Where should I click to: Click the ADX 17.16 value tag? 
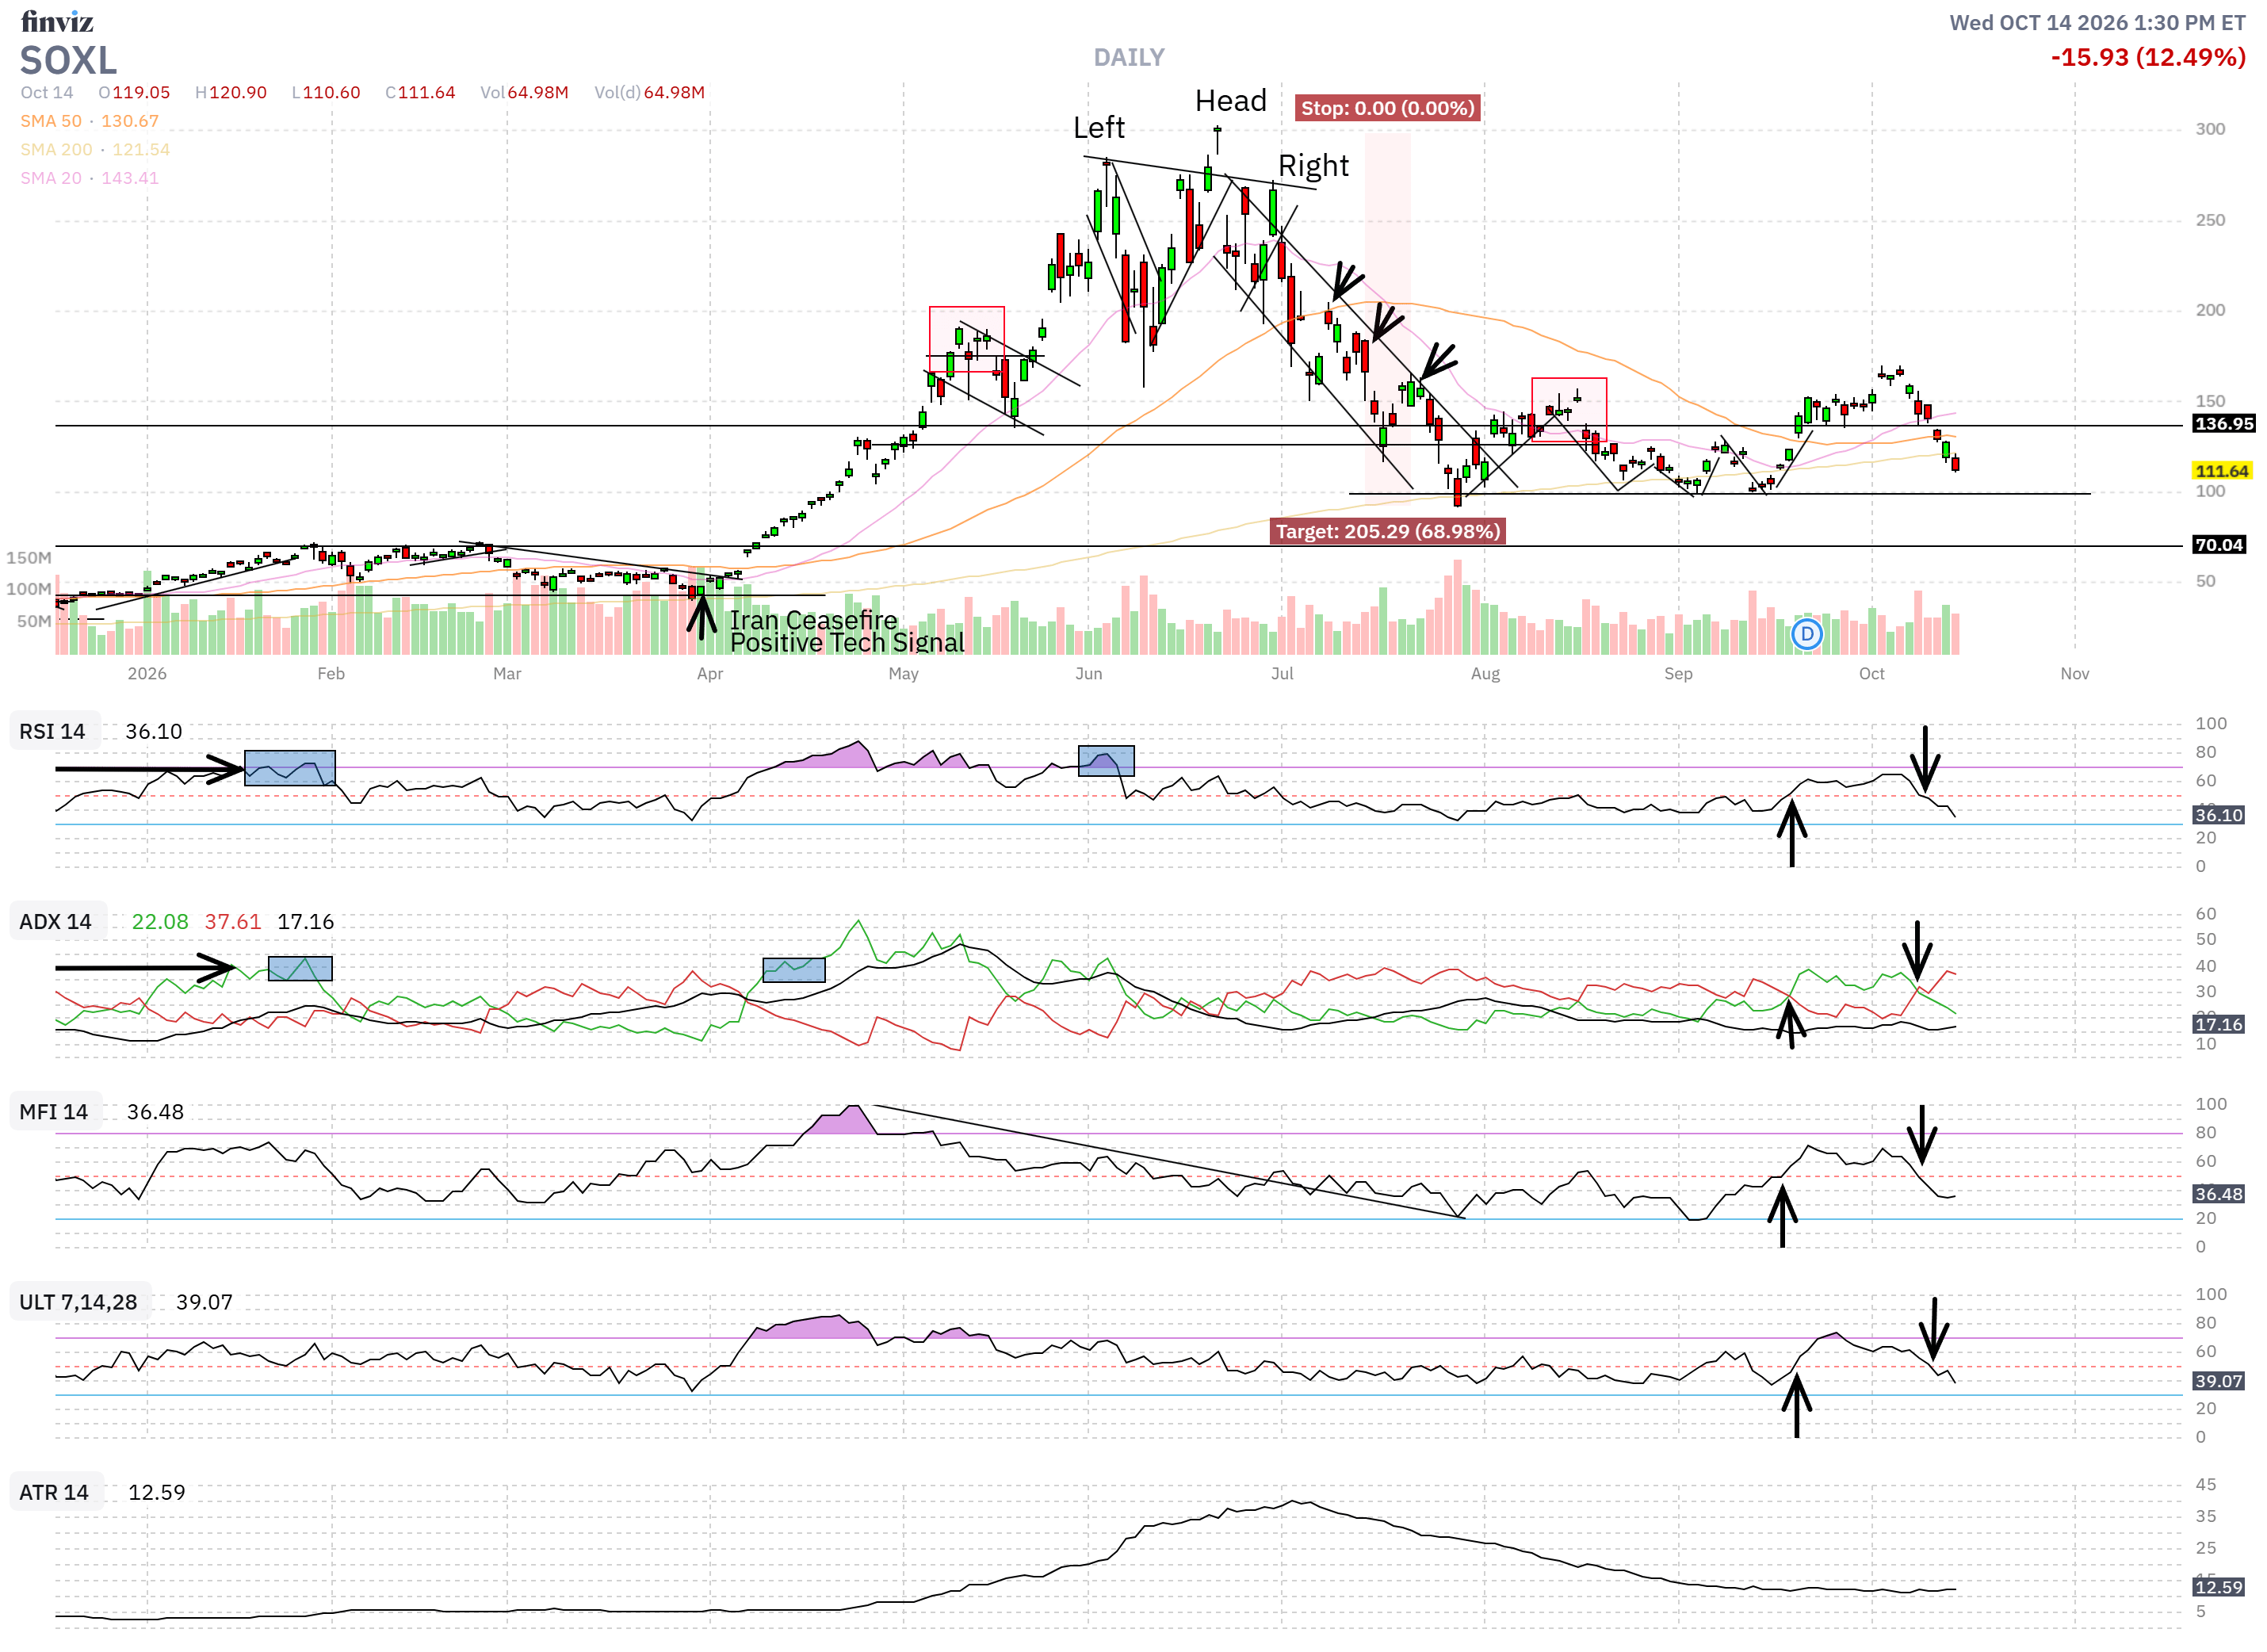pos(2218,1024)
